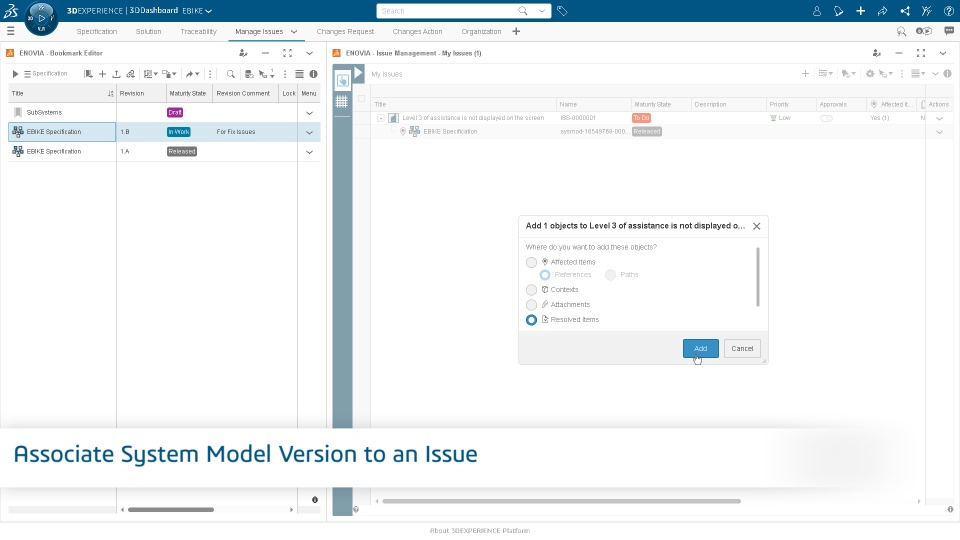The height and width of the screenshot is (540, 960).
Task: Click the information icon in the My Issues toolbar
Action: 948,73
